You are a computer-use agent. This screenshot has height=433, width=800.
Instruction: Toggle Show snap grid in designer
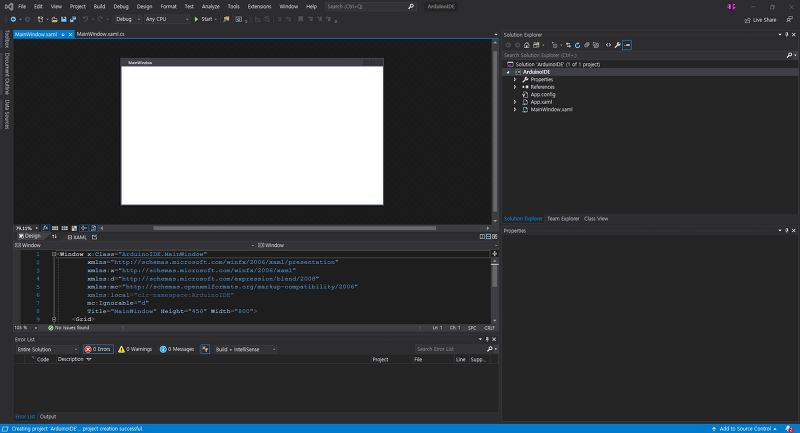(x=55, y=228)
